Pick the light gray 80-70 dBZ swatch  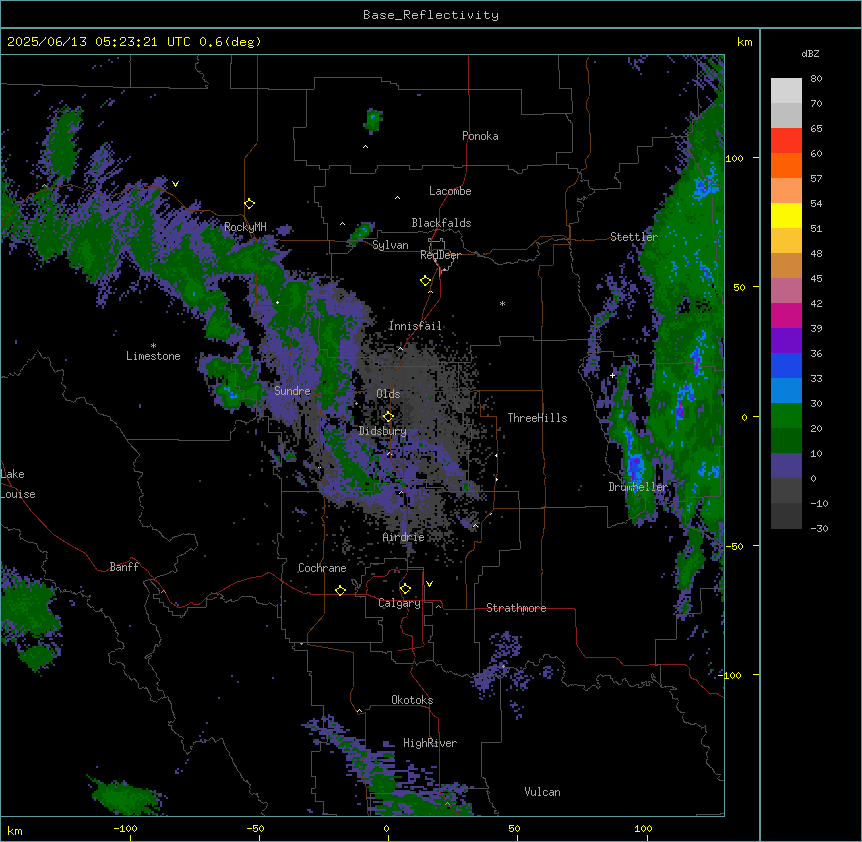click(x=786, y=91)
